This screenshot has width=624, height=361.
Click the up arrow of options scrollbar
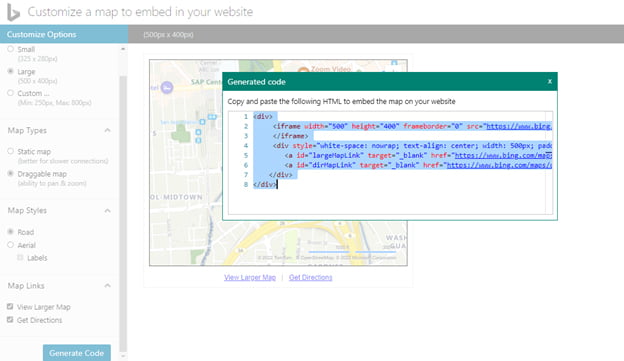pos(123,49)
